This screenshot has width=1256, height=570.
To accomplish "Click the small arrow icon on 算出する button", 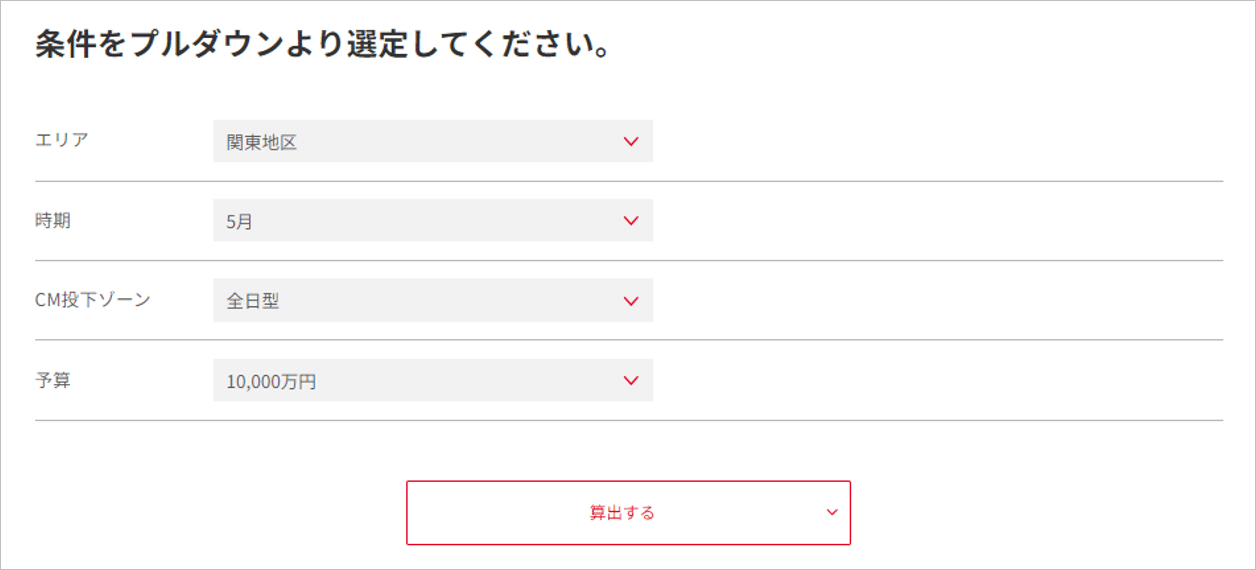I will (832, 513).
